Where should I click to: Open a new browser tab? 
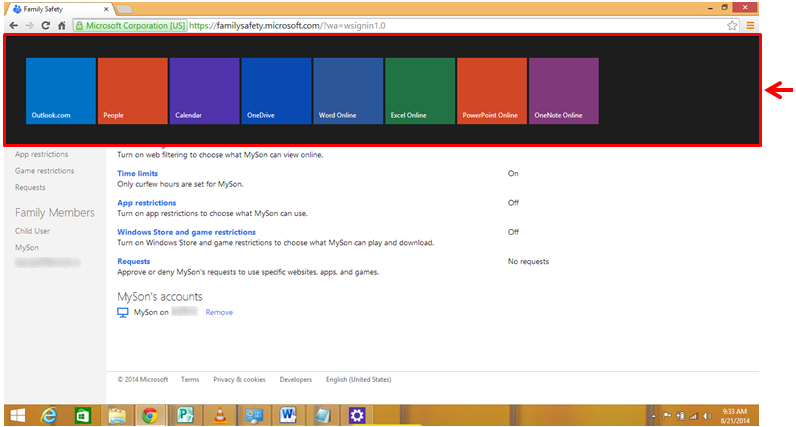(x=124, y=9)
